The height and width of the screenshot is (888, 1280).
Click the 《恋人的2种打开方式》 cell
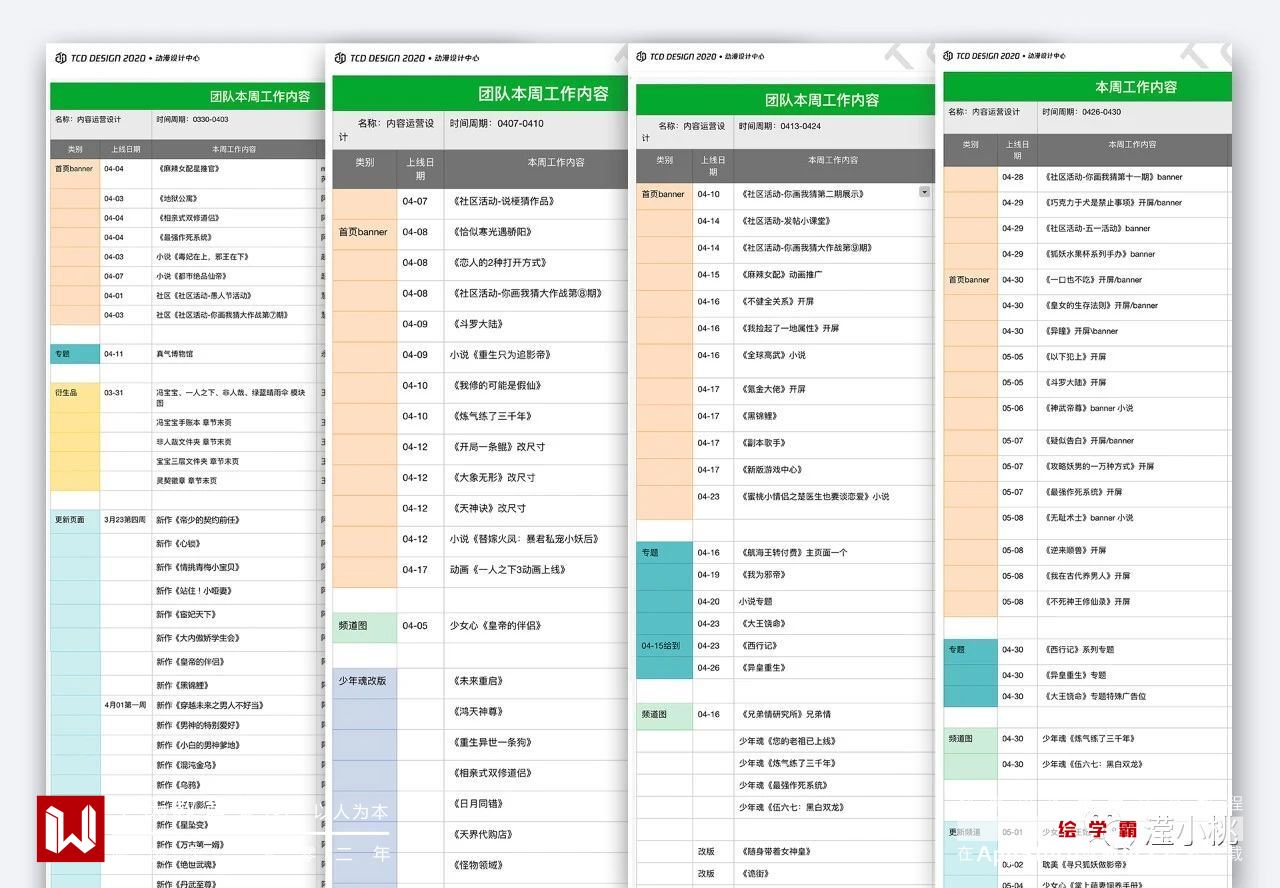[x=536, y=263]
